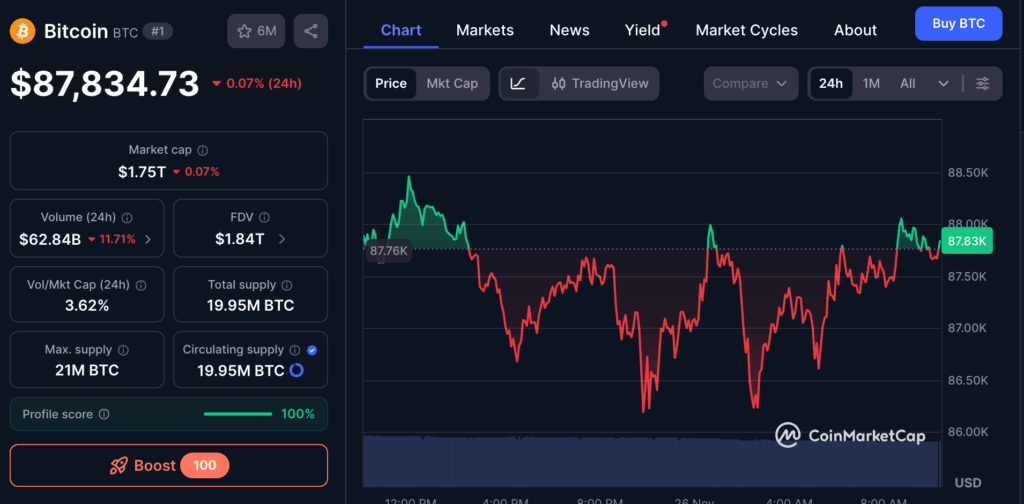Viewport: 1024px width, 504px height.
Task: Click Market cap info icon
Action: [203, 150]
